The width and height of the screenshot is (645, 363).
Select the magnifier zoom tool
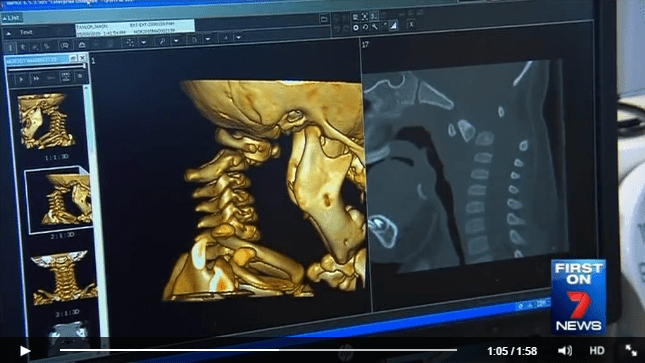[x=162, y=41]
